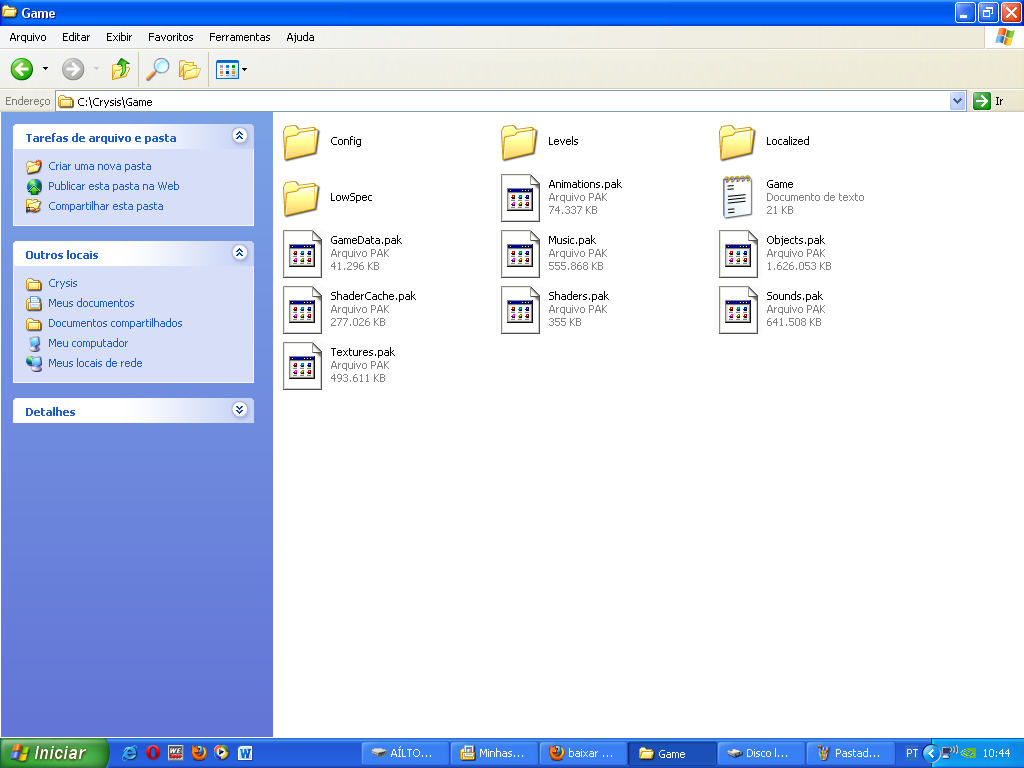Open the Ferramentas menu
Viewport: 1024px width, 768px height.
240,37
